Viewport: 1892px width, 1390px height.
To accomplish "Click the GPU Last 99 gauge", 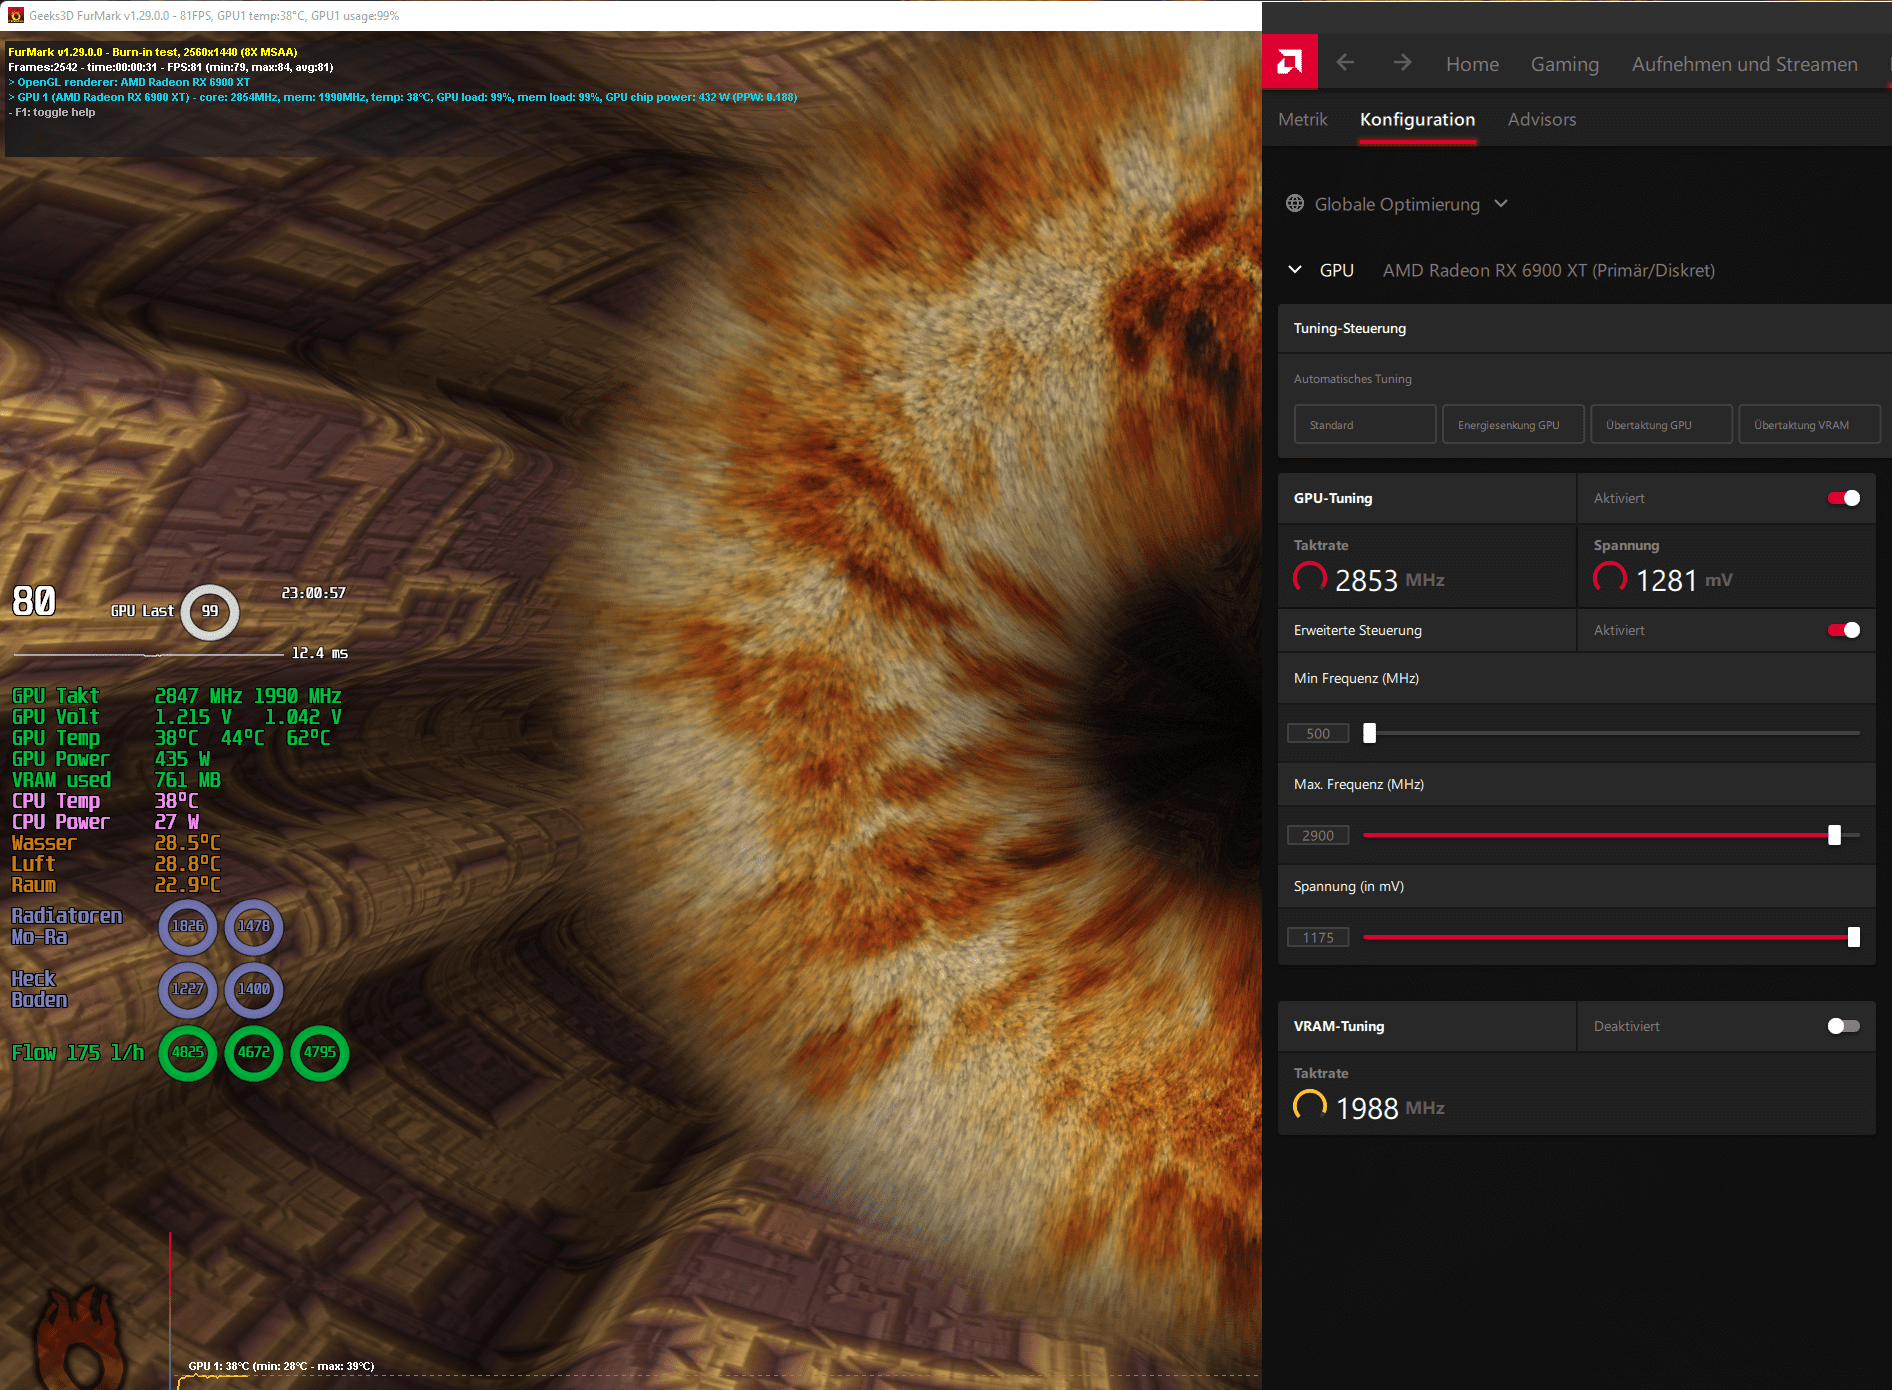I will 210,611.
